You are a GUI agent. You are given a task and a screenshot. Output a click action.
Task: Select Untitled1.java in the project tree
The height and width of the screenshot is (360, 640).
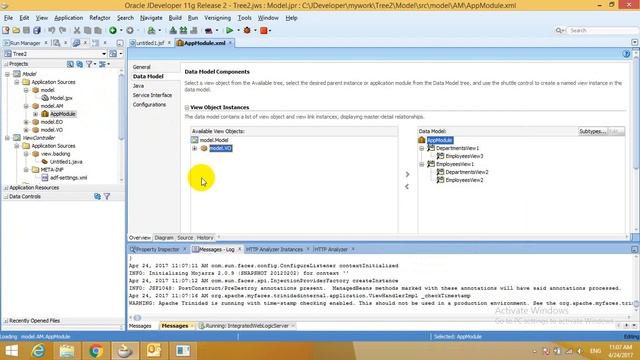(x=66, y=162)
